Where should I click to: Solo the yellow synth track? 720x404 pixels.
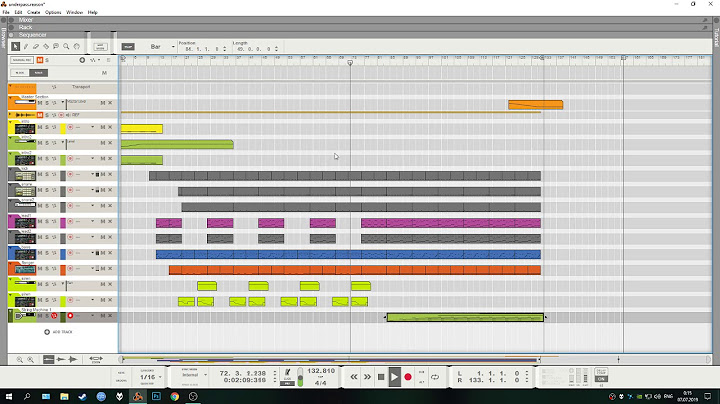(x=47, y=127)
